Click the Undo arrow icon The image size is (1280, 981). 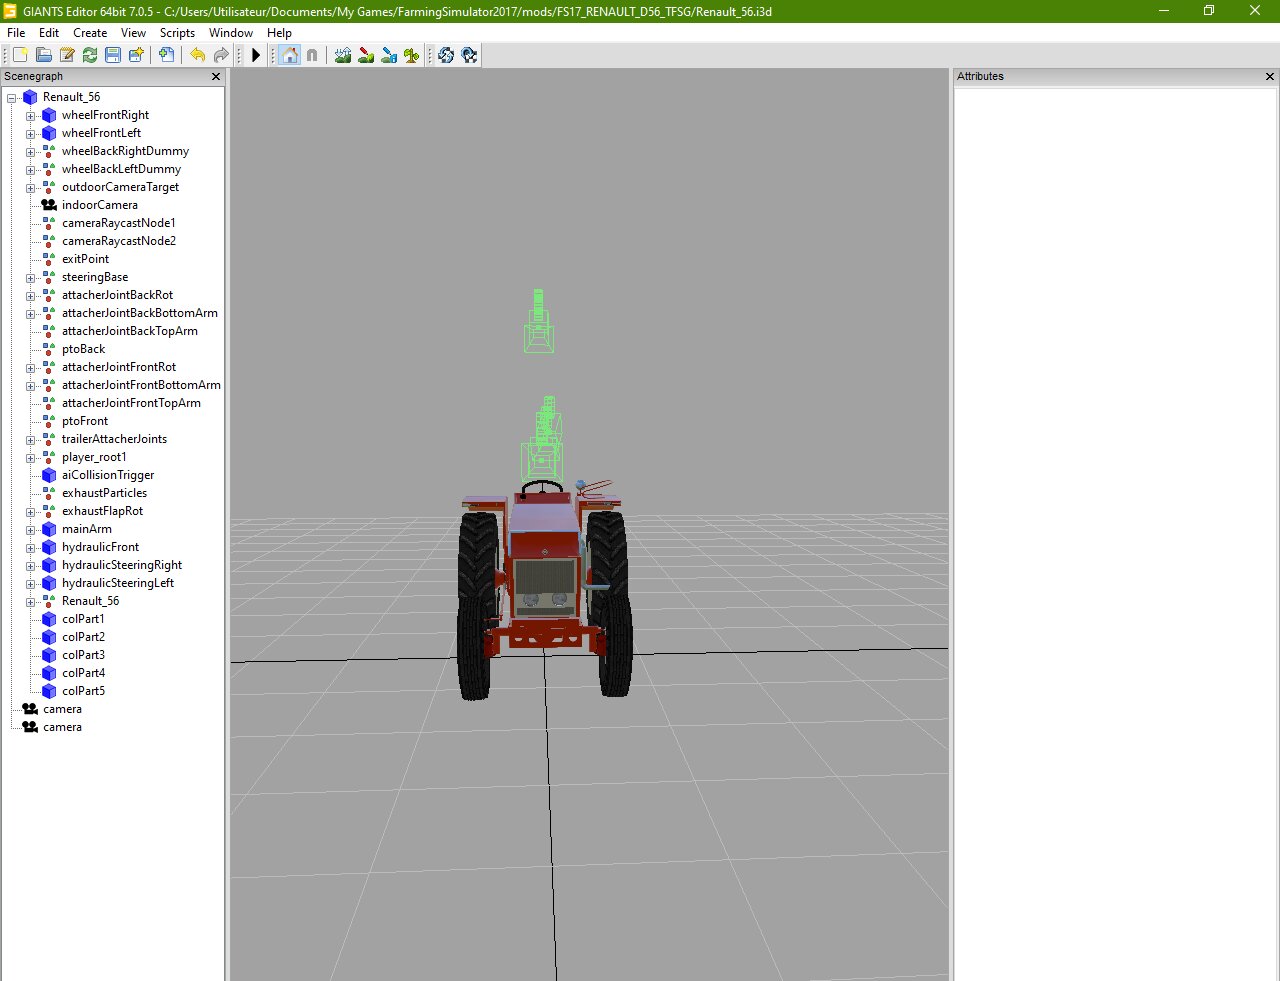[198, 55]
